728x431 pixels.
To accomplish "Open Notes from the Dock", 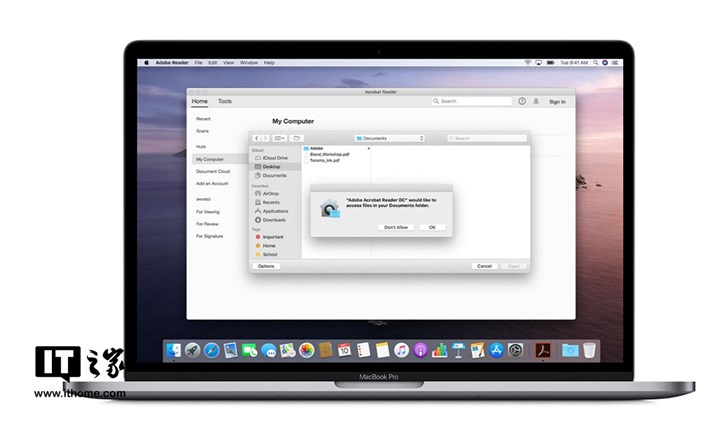I will coord(382,350).
